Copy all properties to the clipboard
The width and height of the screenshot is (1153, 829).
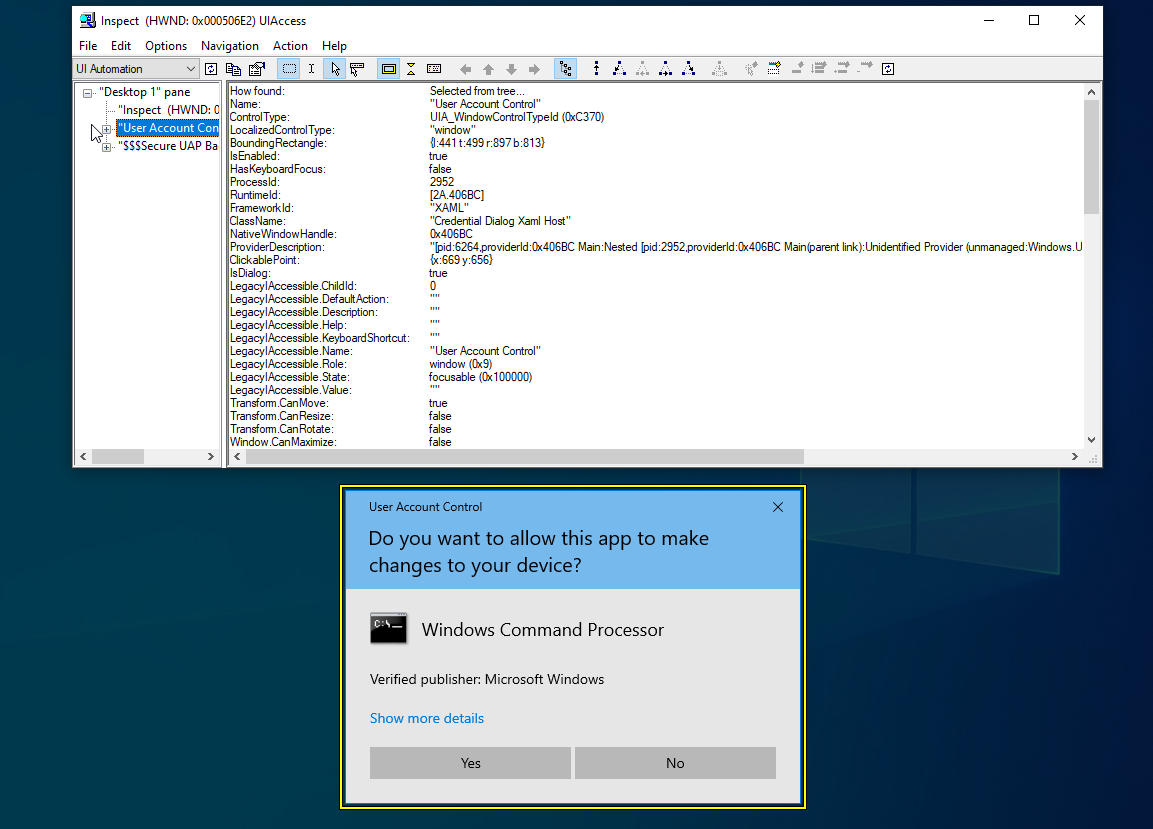click(234, 69)
